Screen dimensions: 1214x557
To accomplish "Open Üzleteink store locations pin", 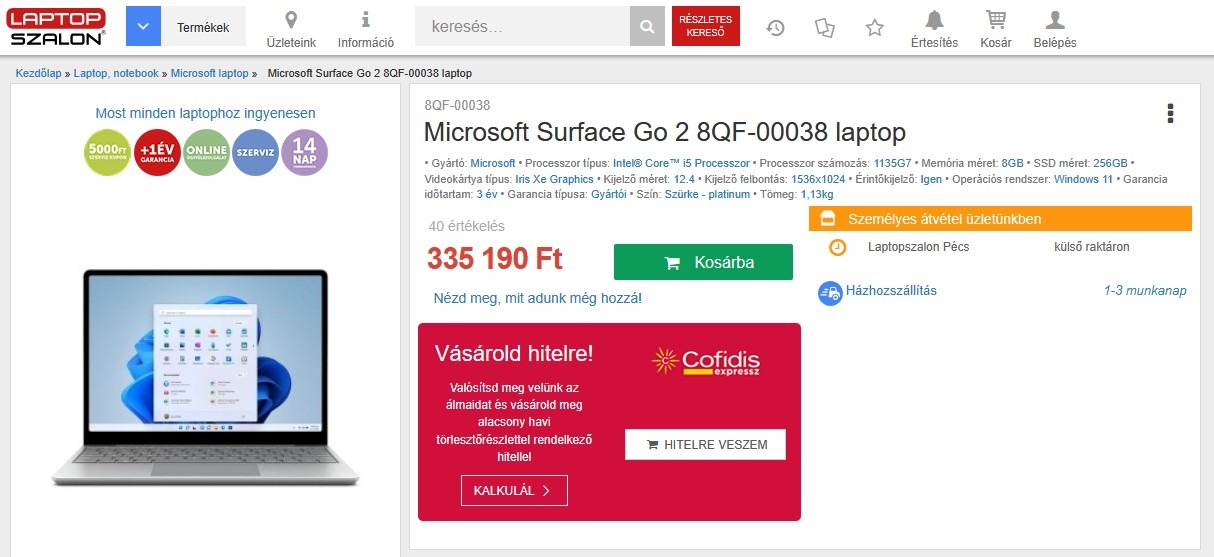I will click(291, 21).
